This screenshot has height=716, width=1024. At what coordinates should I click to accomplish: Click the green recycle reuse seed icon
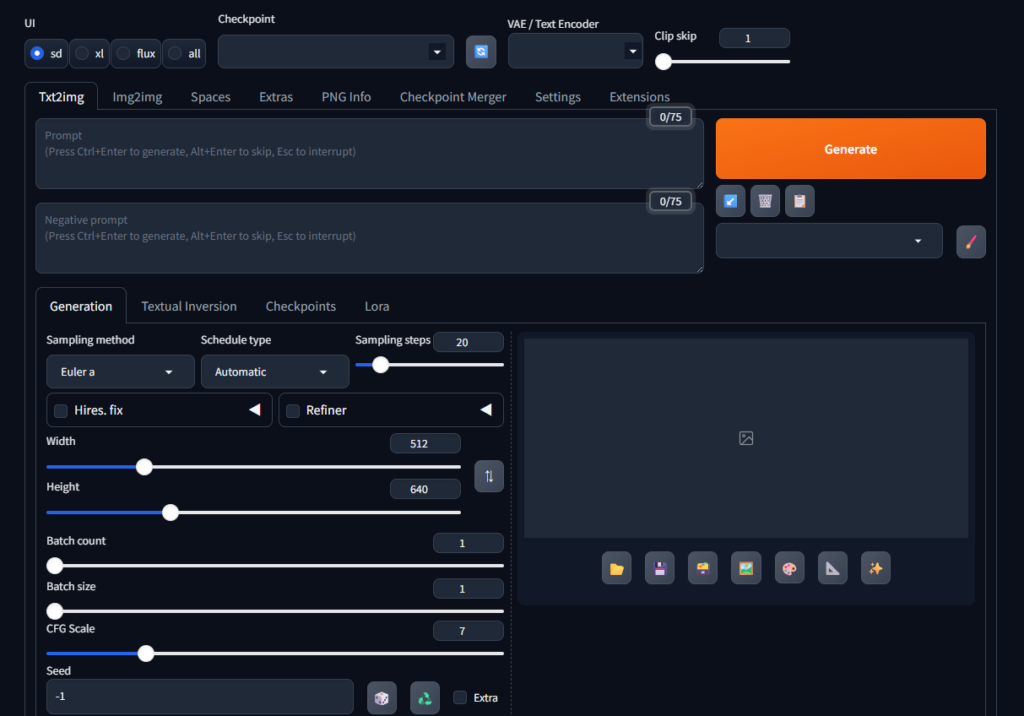[425, 698]
